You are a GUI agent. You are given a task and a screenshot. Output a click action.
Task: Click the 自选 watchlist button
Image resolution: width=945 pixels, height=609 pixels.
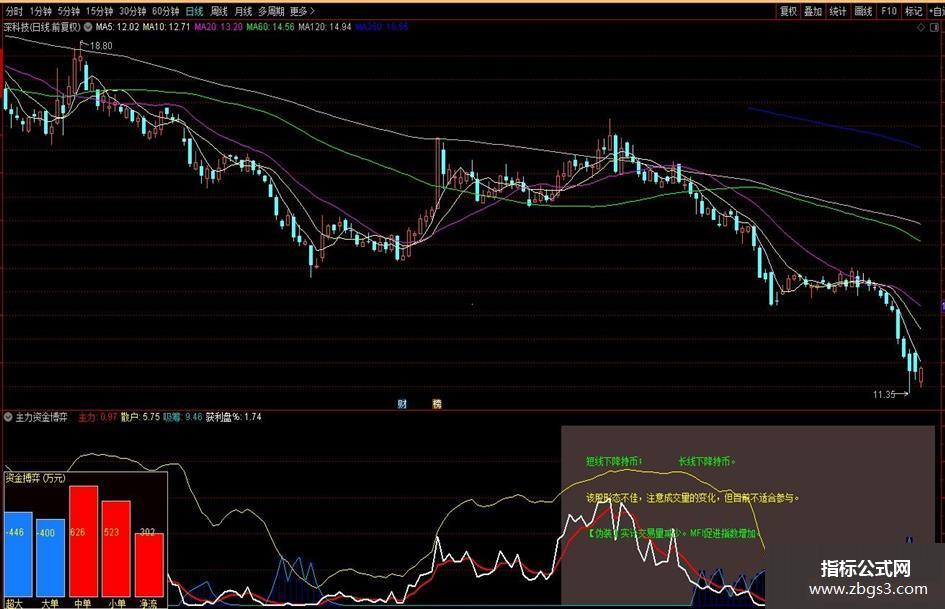click(936, 11)
